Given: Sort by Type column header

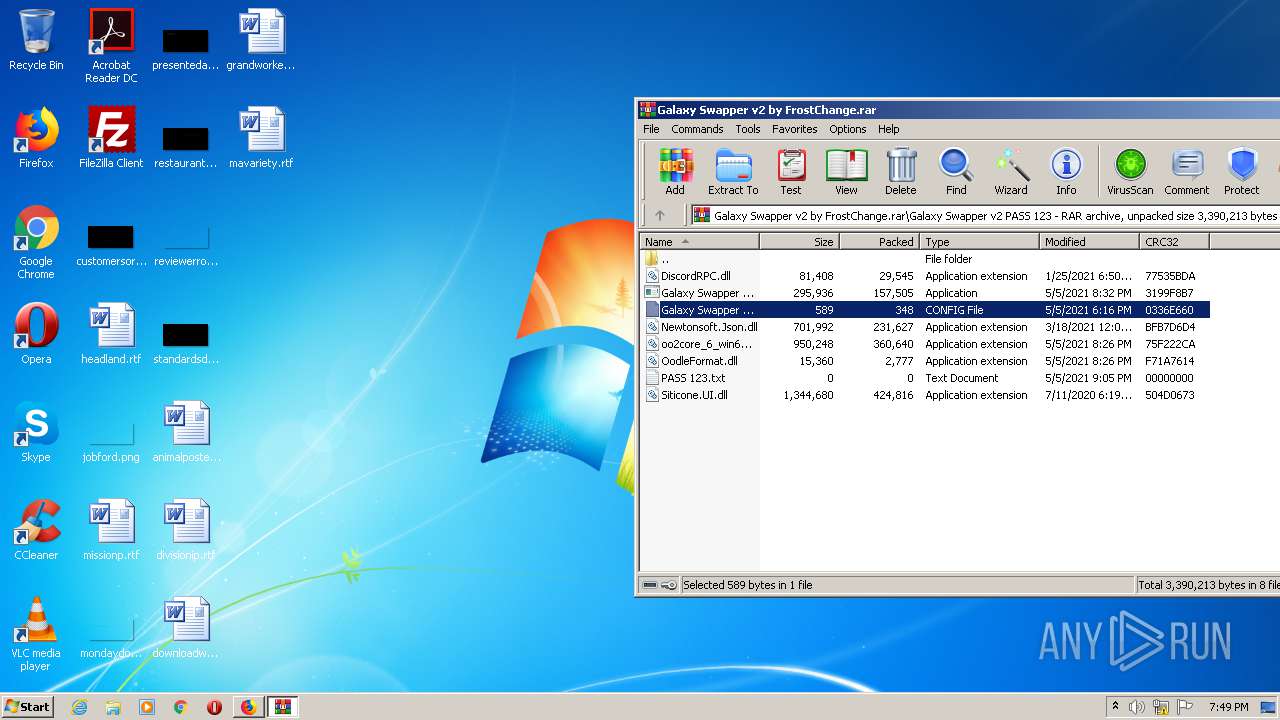Looking at the screenshot, I should click(x=979, y=242).
